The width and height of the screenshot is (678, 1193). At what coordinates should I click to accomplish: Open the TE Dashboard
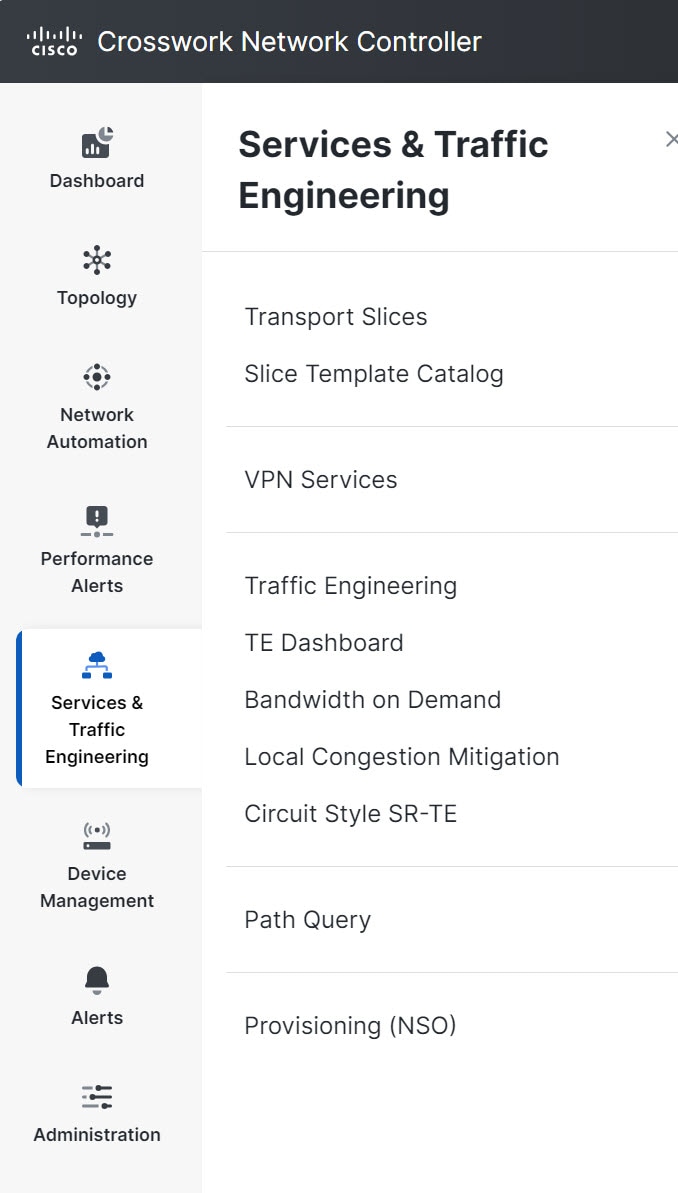pos(324,643)
